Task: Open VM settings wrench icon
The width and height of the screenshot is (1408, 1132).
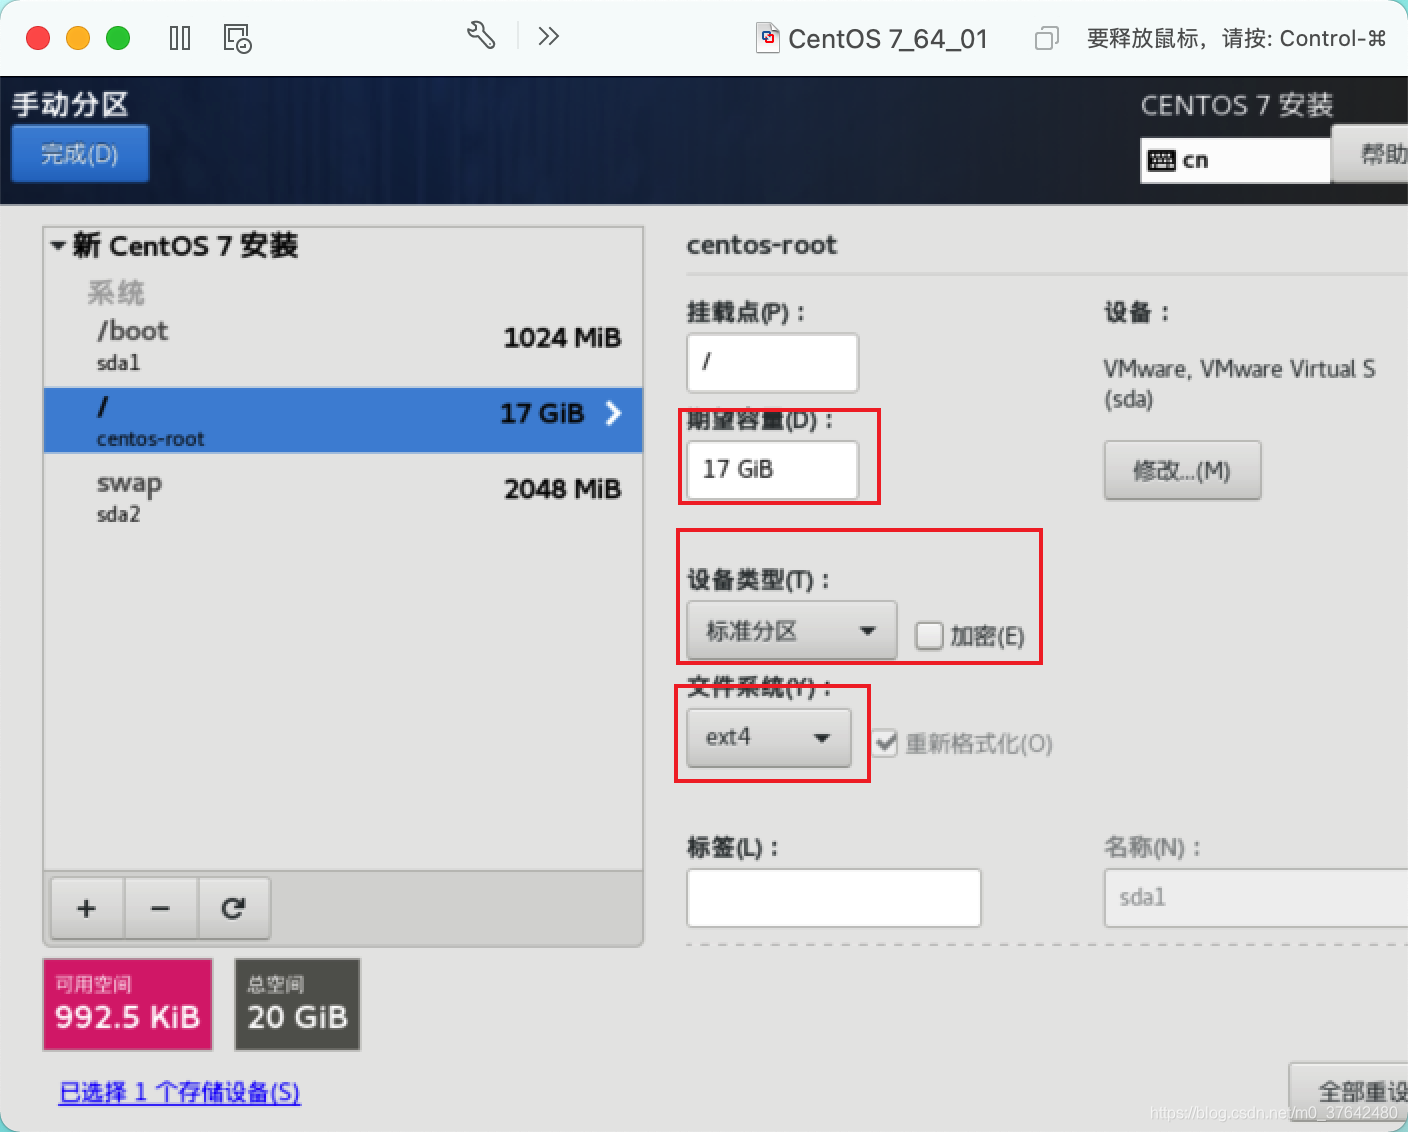Action: (x=481, y=36)
